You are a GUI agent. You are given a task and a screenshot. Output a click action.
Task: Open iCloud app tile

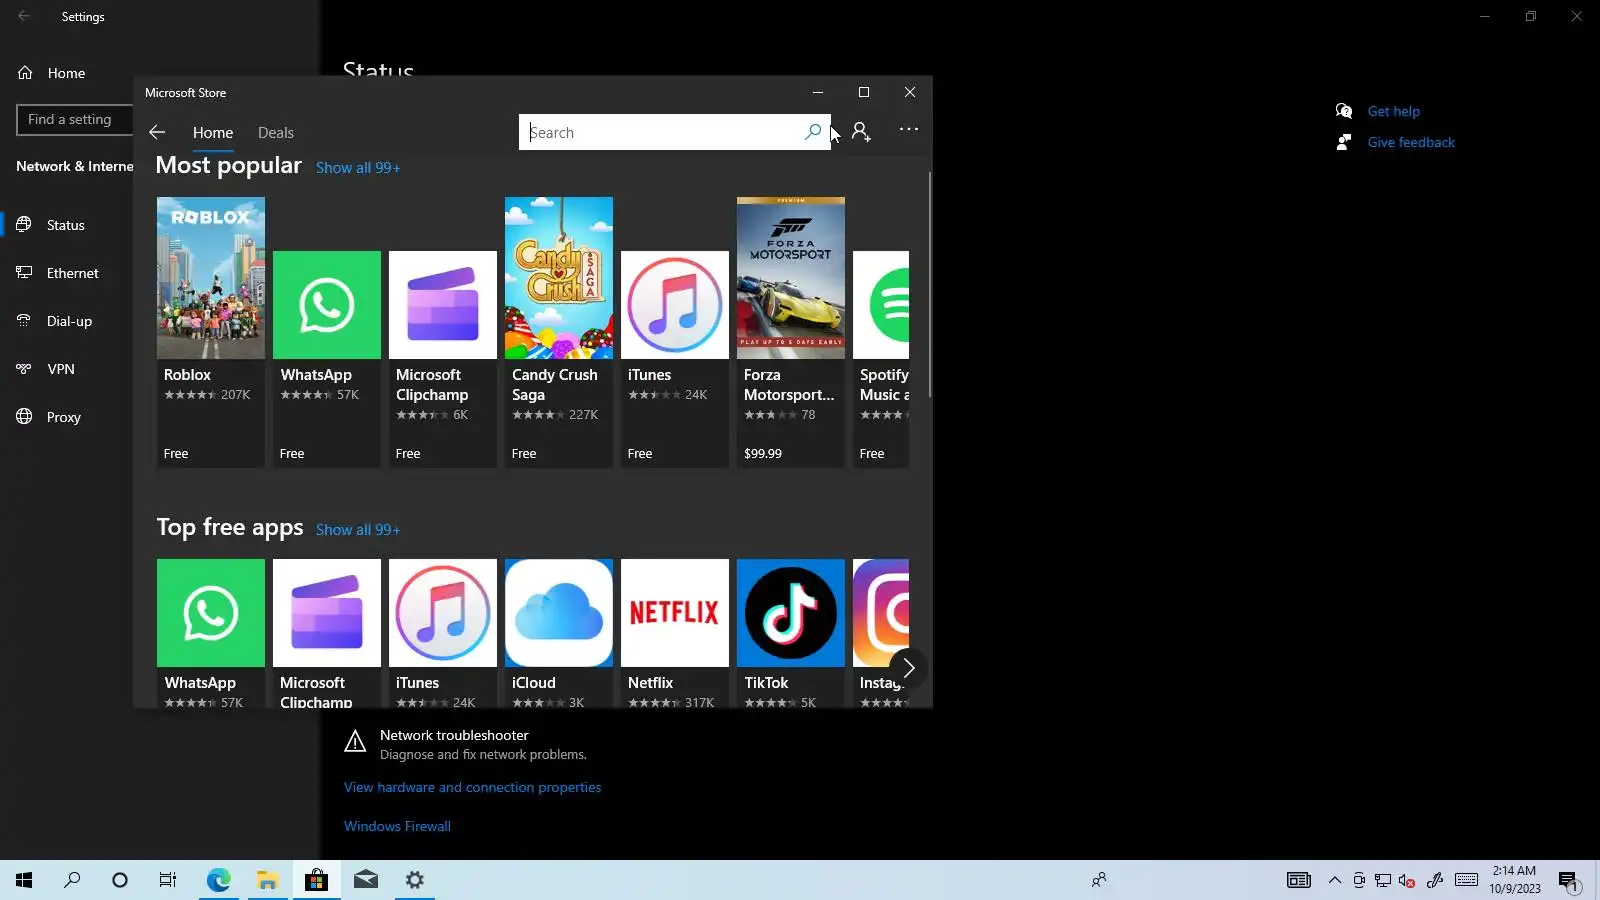559,633
